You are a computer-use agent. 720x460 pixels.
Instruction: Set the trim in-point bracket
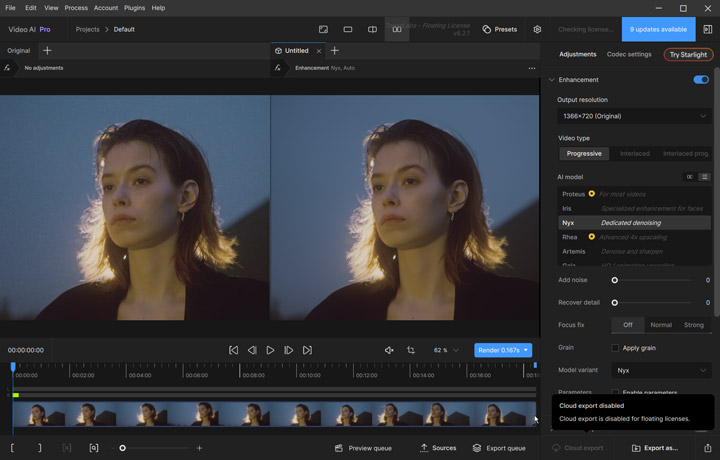12,448
